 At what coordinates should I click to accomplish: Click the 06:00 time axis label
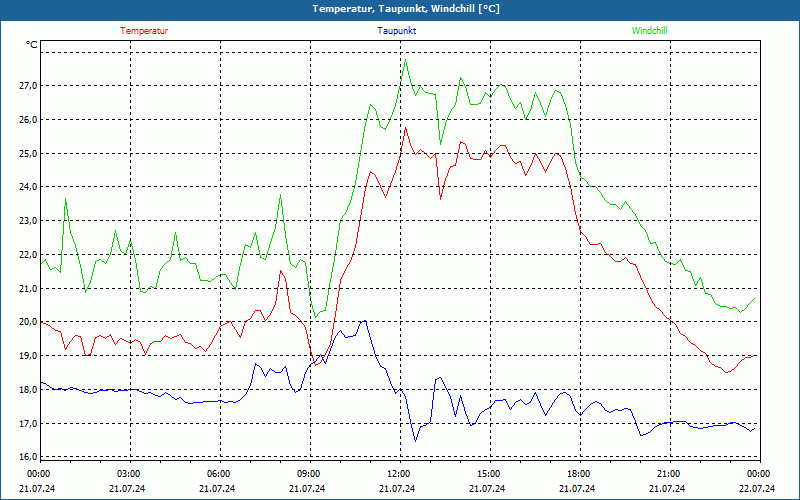point(218,474)
